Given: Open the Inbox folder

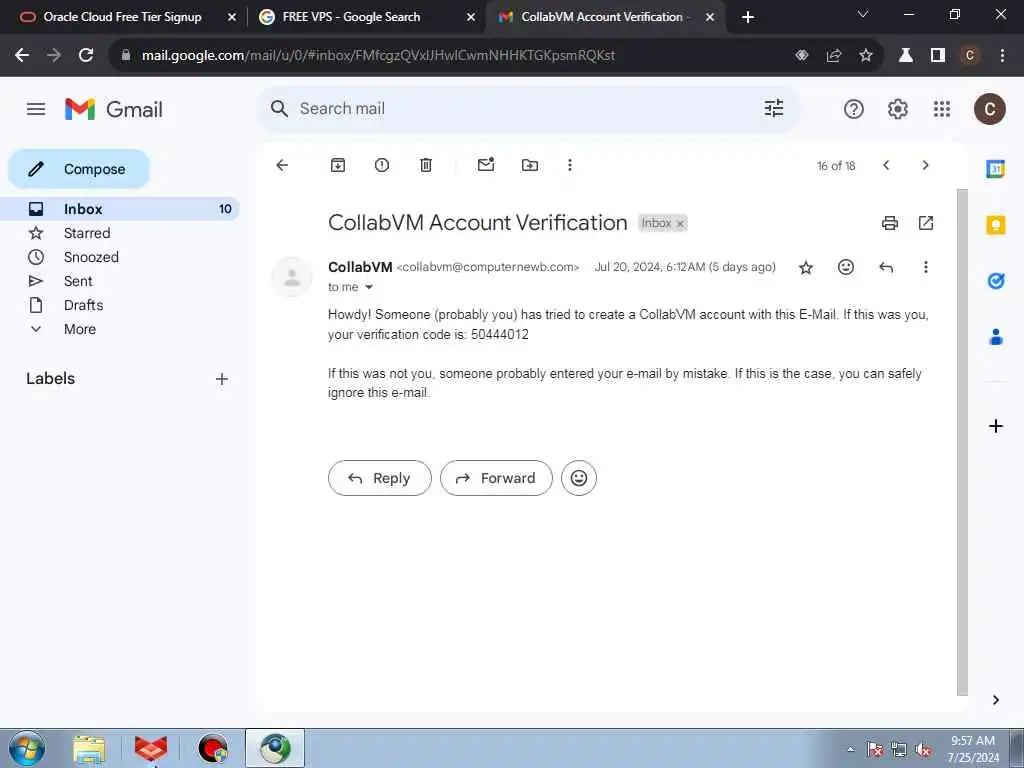Looking at the screenshot, I should point(120,209).
